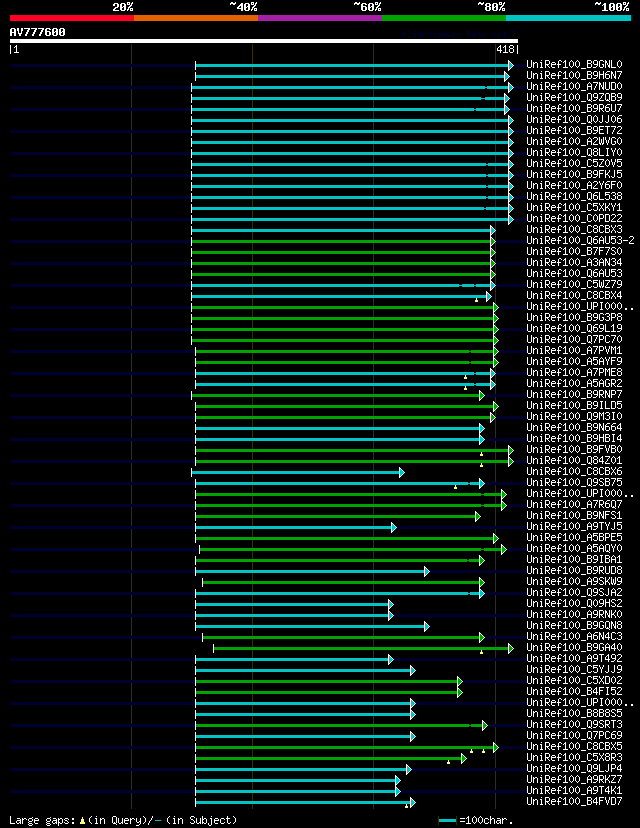640x828 pixels.
Task: Open the UniRef100_B7F7S0 hit link
Action: coord(574,251)
